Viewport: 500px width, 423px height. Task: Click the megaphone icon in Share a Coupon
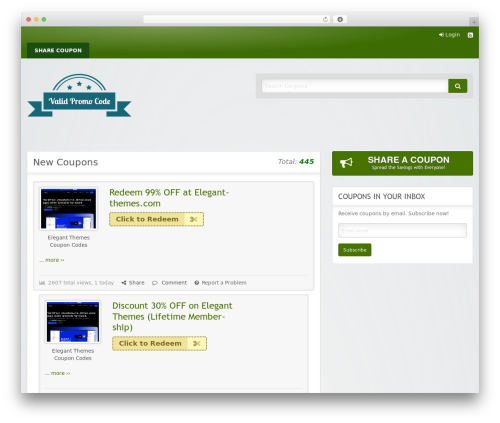click(x=346, y=163)
